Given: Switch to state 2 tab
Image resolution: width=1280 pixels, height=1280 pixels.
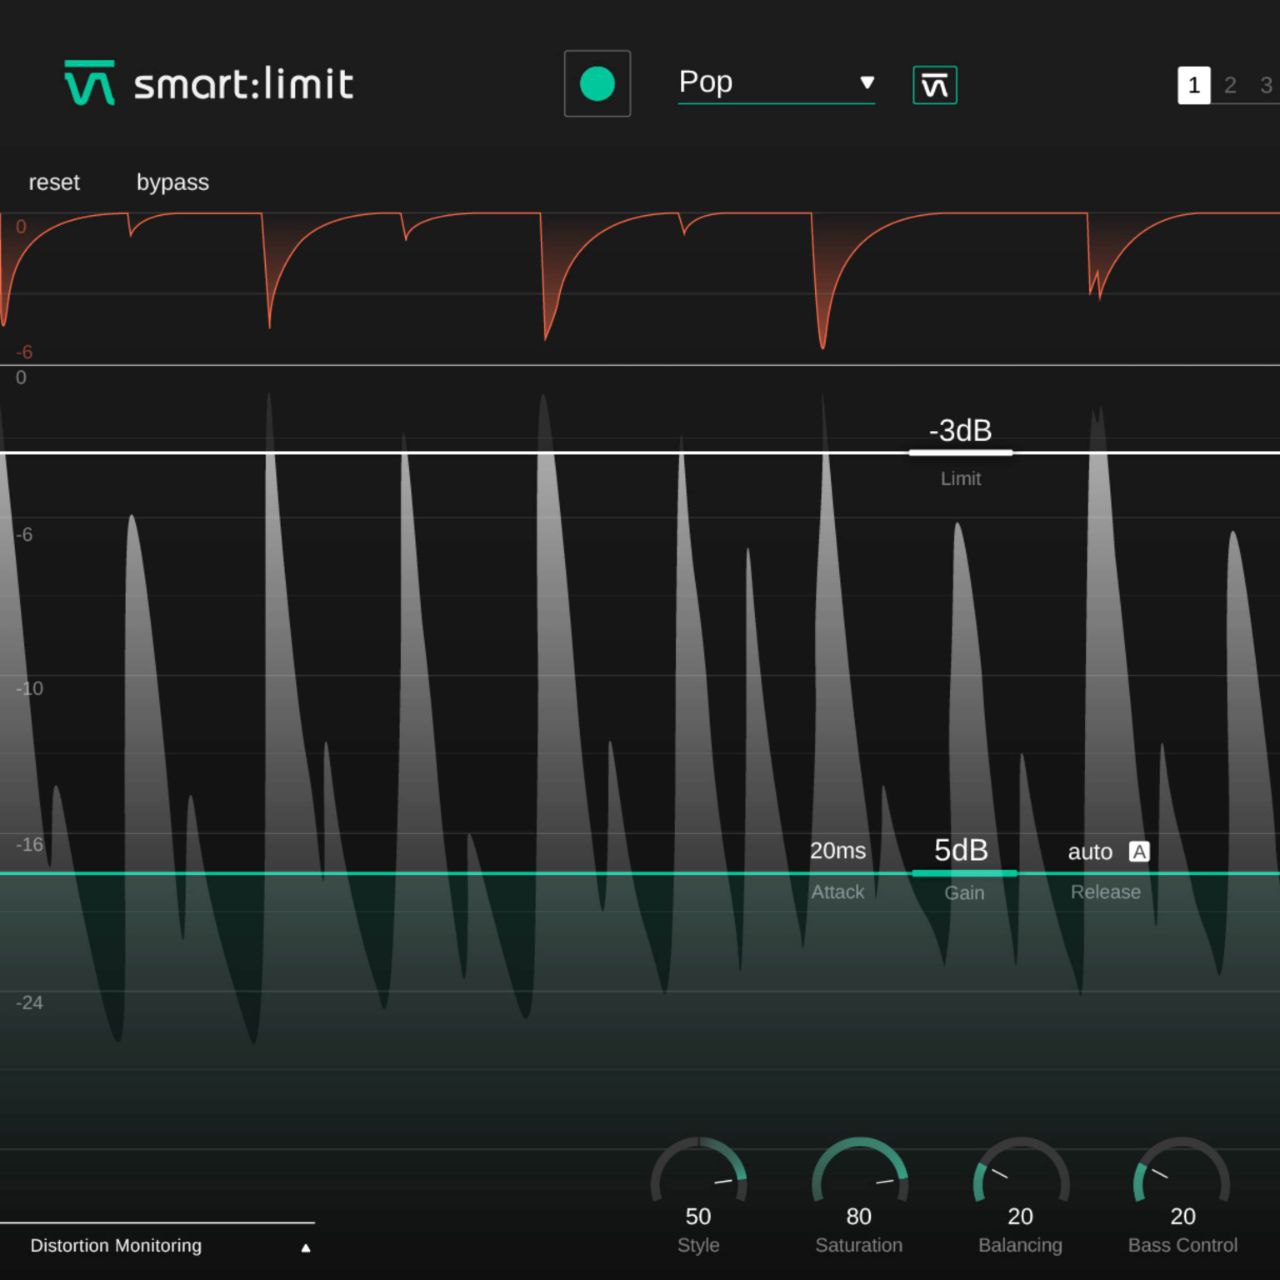Looking at the screenshot, I should pyautogui.click(x=1230, y=85).
